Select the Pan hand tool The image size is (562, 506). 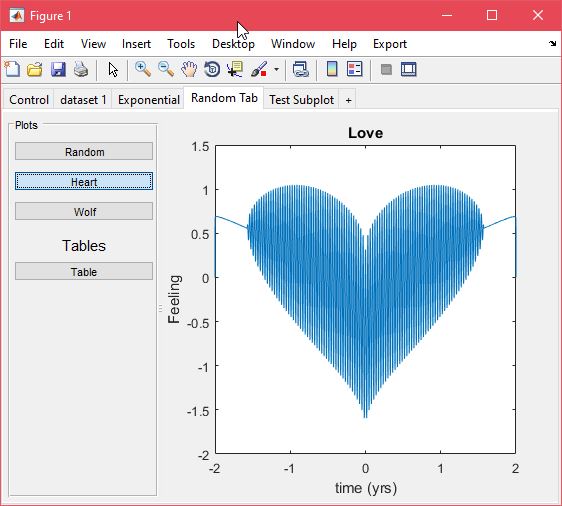[189, 69]
